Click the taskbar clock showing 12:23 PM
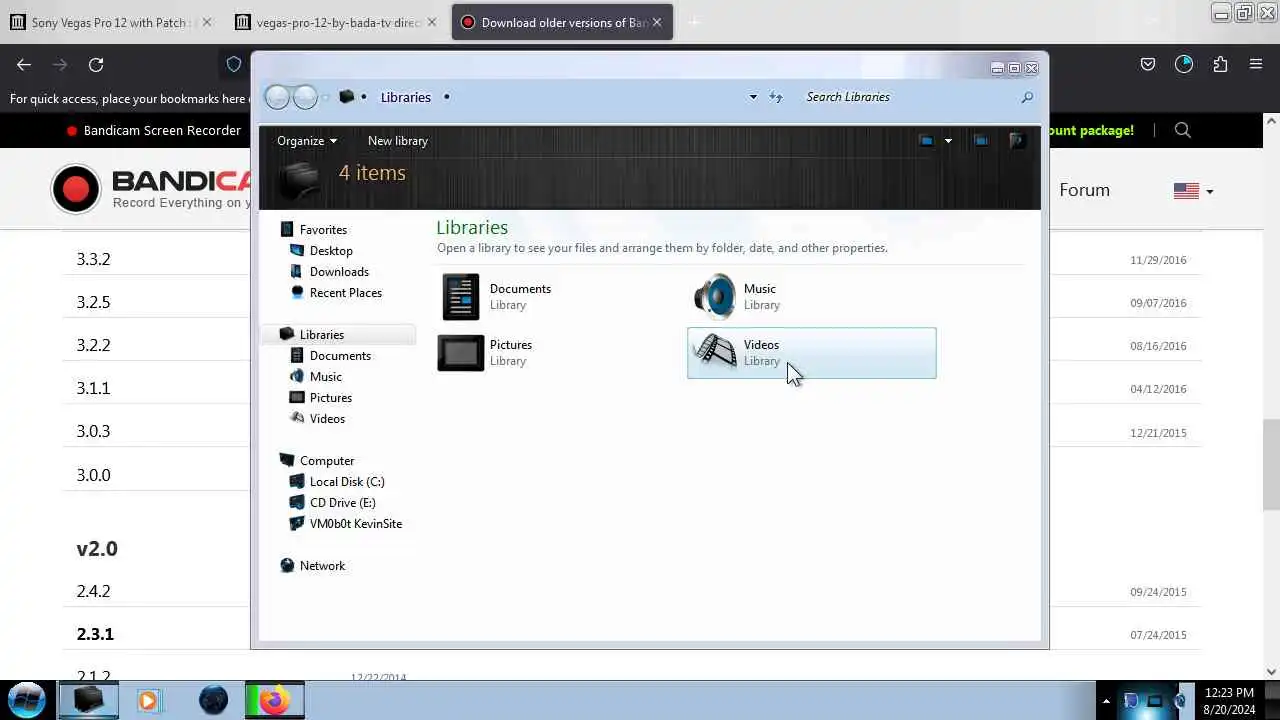Screen dimensions: 1280x720 pos(1229,692)
